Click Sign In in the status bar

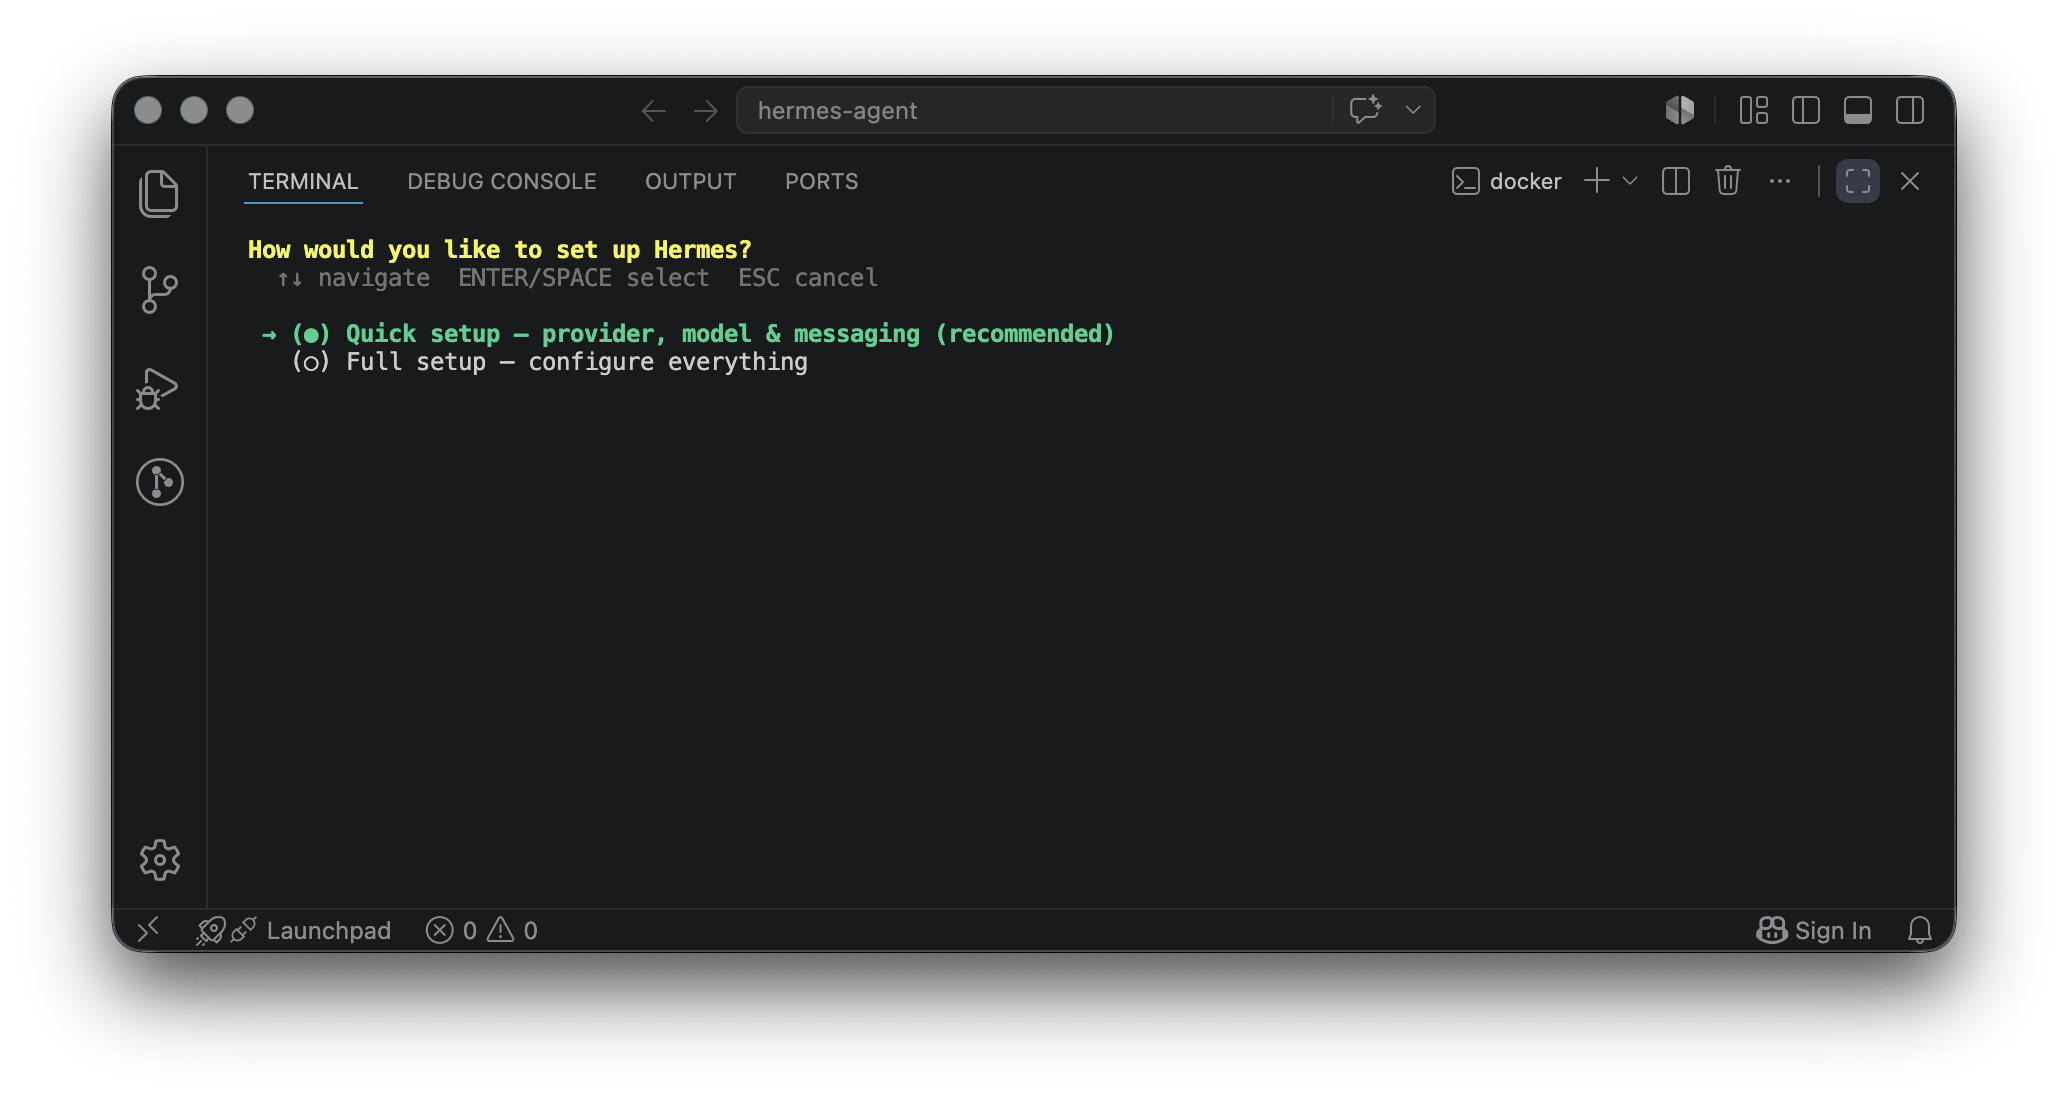tap(1833, 931)
